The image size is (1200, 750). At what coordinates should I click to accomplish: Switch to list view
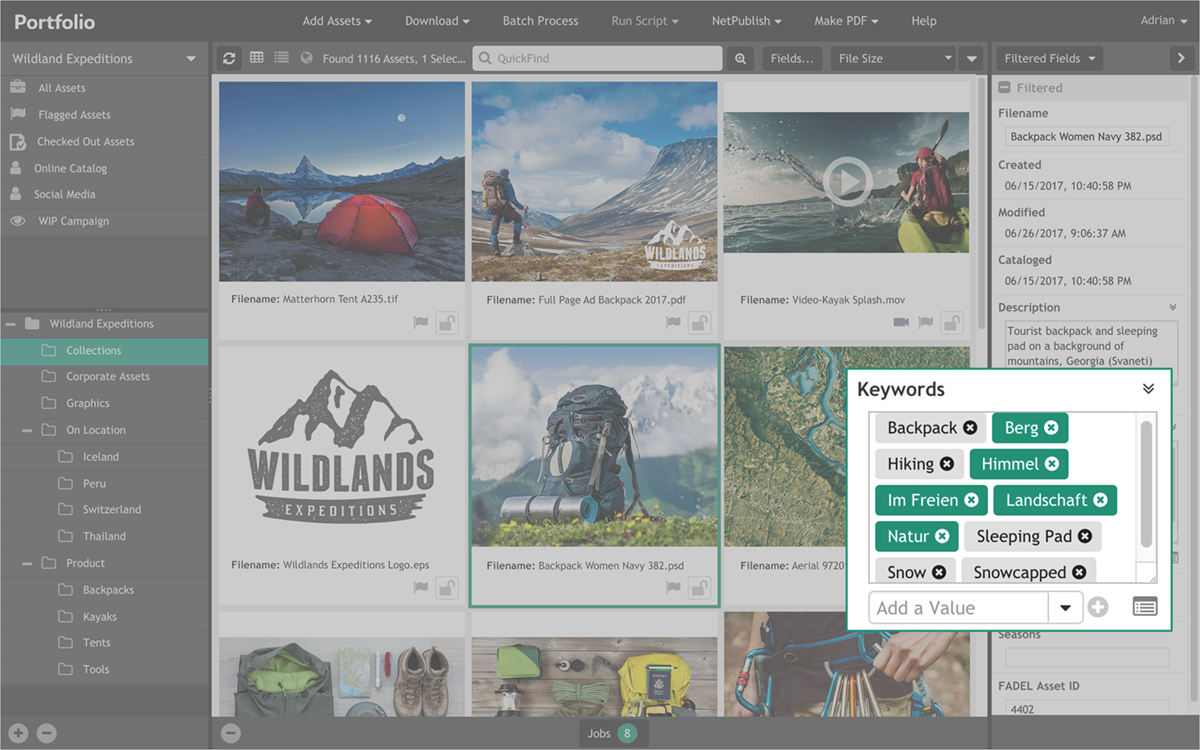[x=282, y=58]
